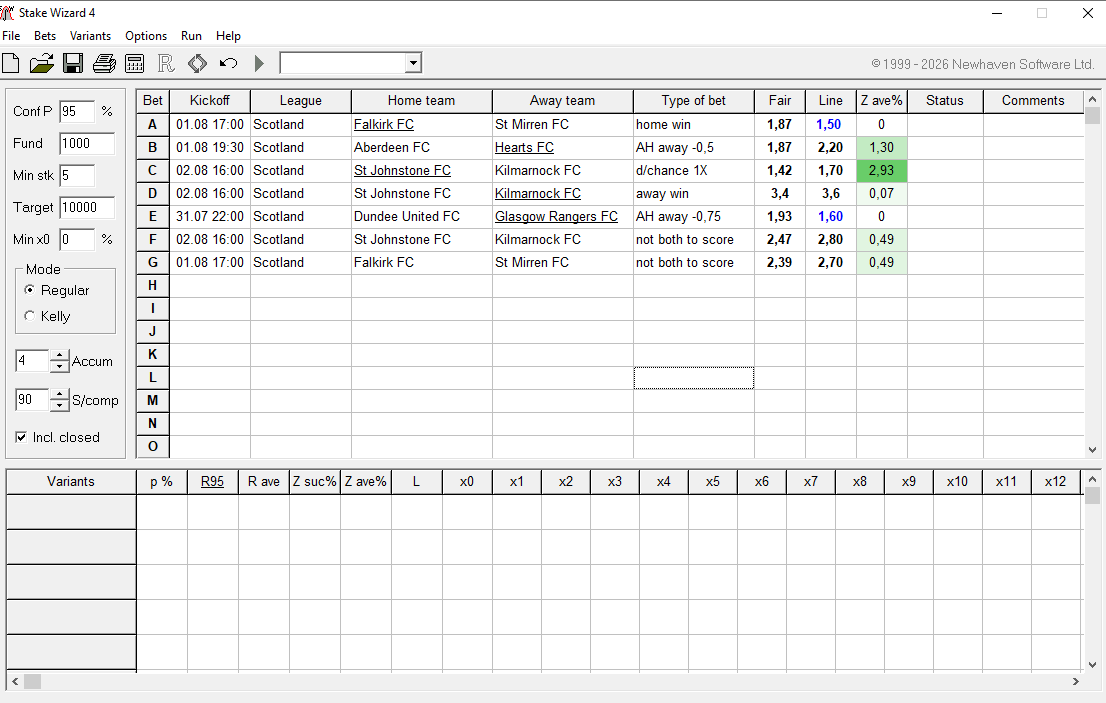
Task: Click the Status column header
Action: pos(944,101)
